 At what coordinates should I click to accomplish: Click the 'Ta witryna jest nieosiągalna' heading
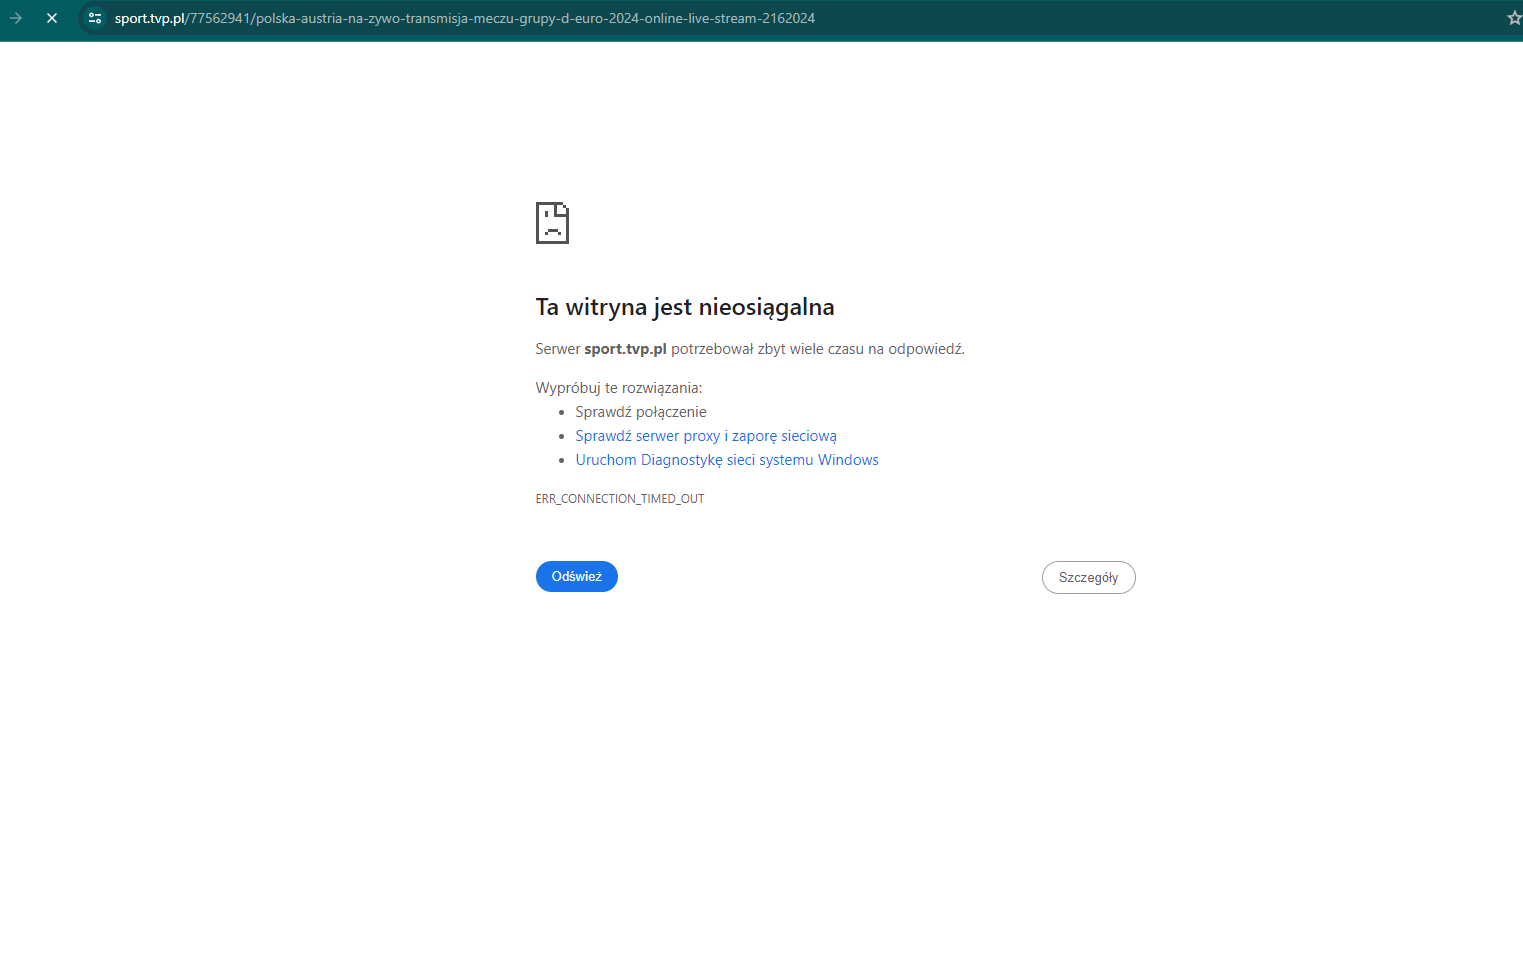[x=684, y=307]
